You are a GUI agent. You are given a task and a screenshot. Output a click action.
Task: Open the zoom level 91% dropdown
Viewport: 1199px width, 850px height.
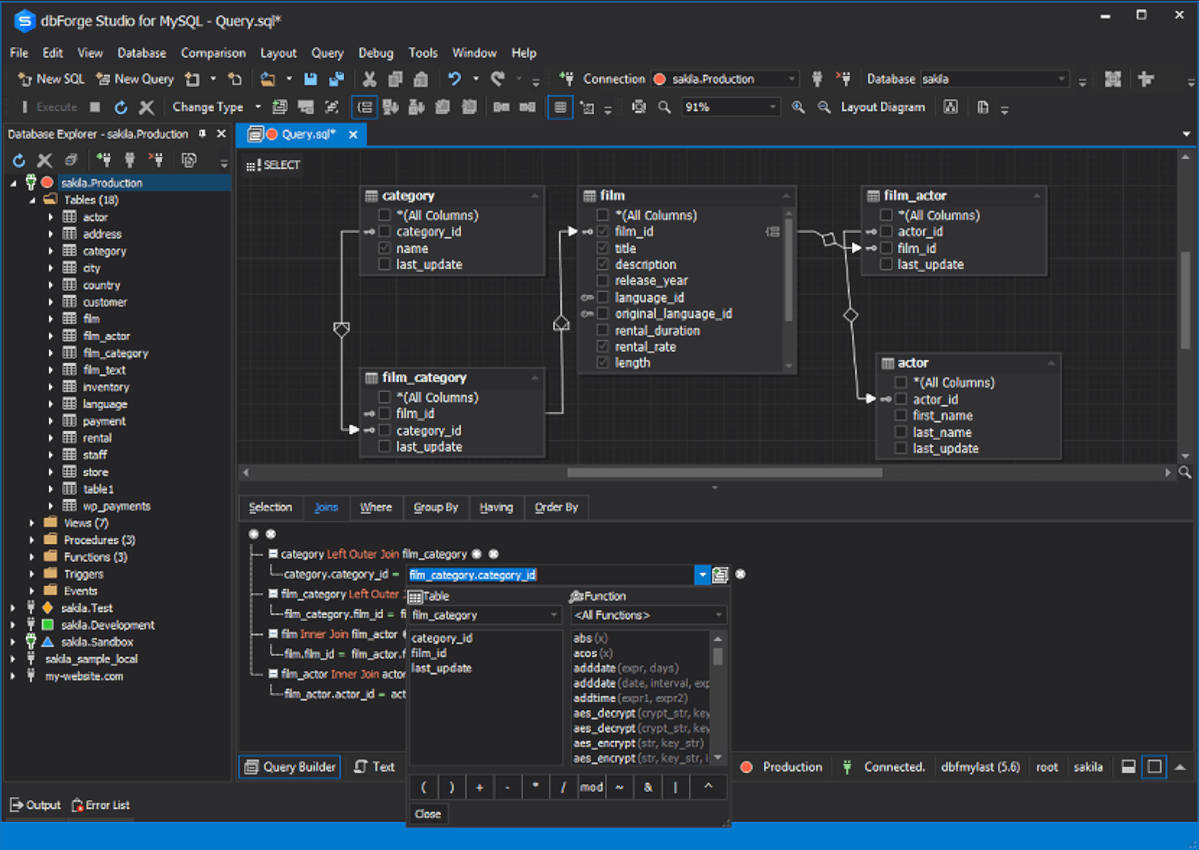click(x=772, y=107)
